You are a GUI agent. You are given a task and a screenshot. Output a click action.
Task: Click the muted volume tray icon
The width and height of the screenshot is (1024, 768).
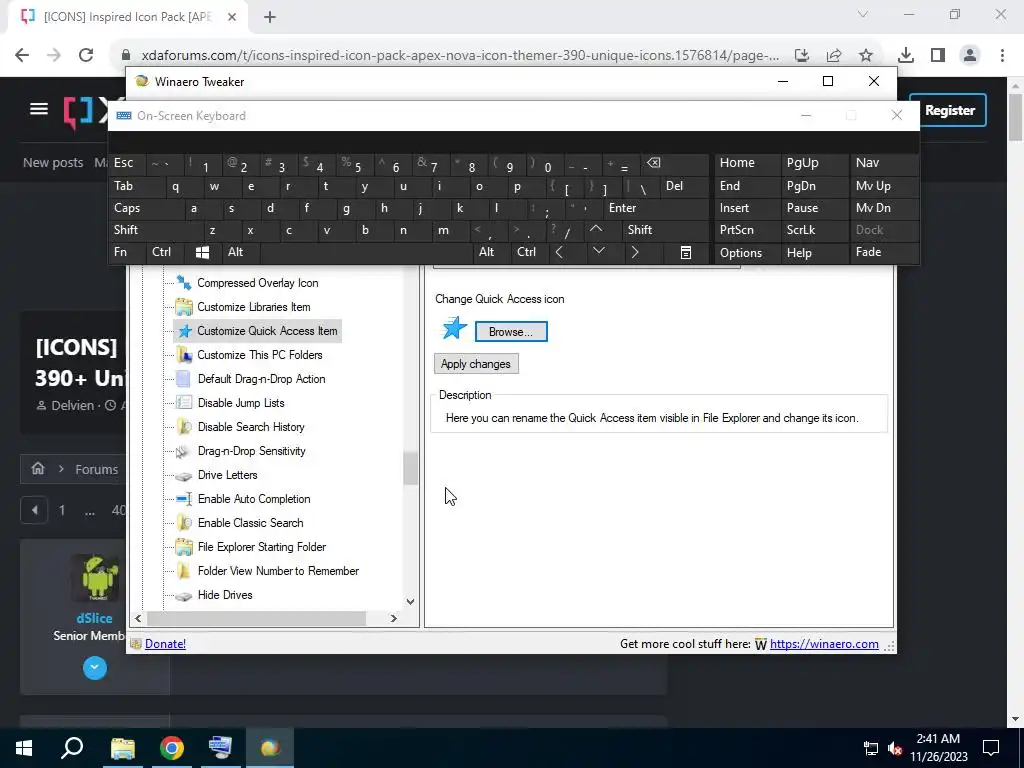pyautogui.click(x=895, y=748)
